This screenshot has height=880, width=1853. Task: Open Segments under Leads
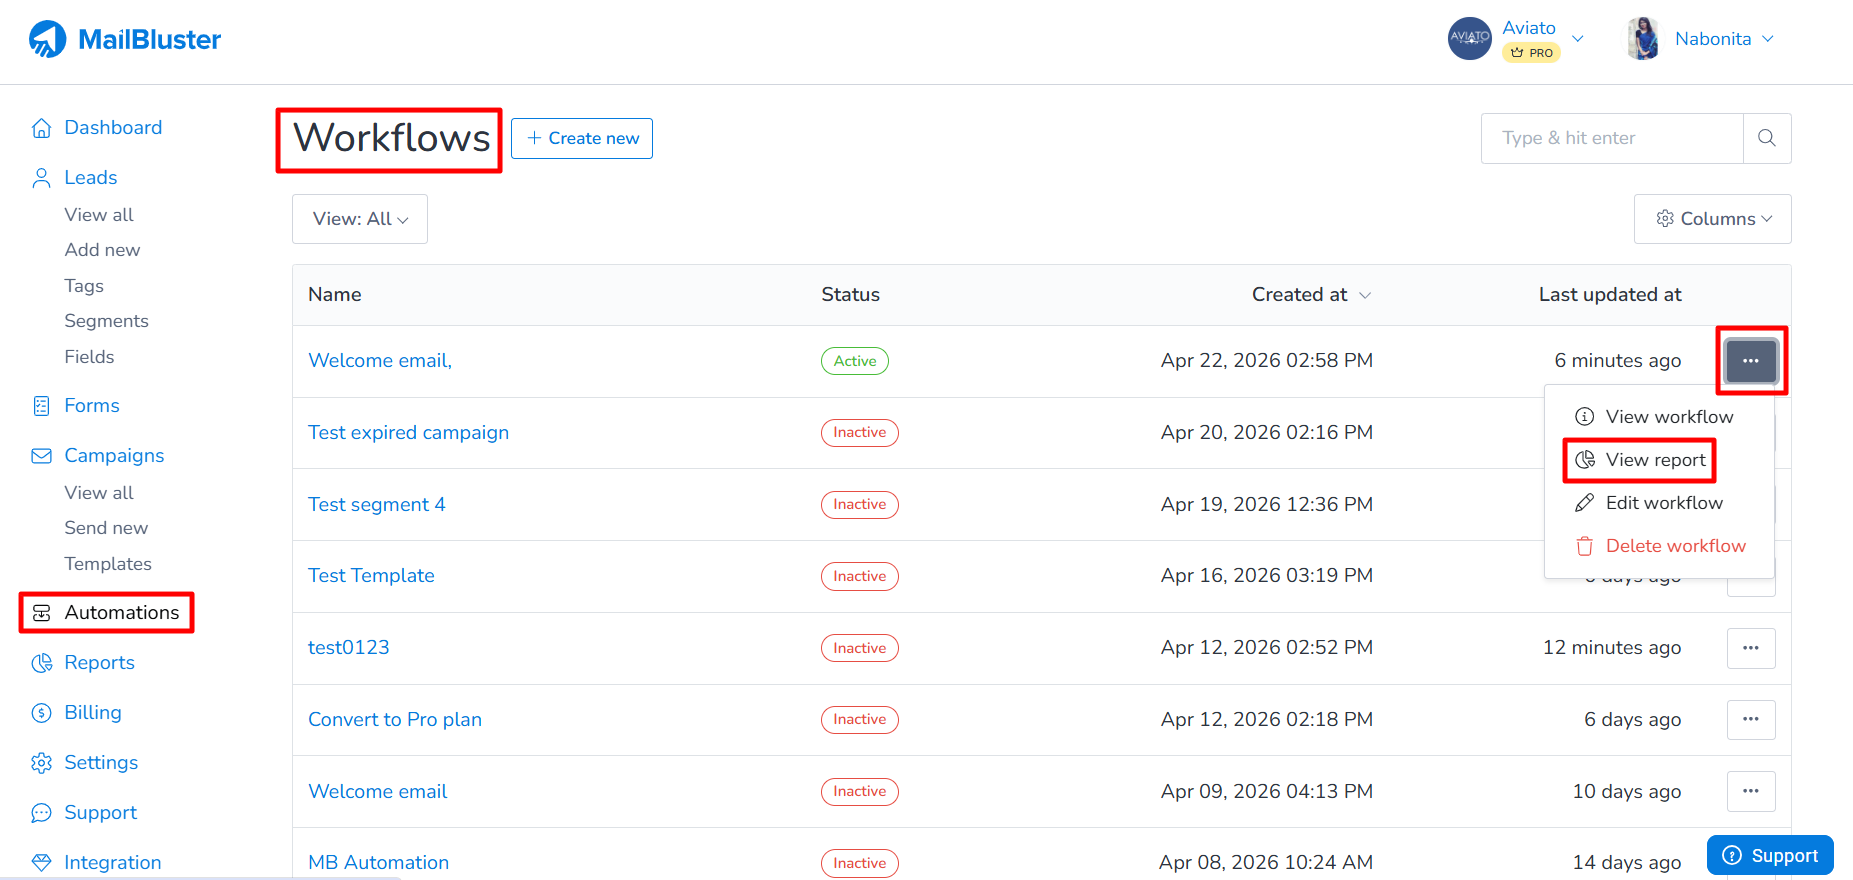[106, 321]
